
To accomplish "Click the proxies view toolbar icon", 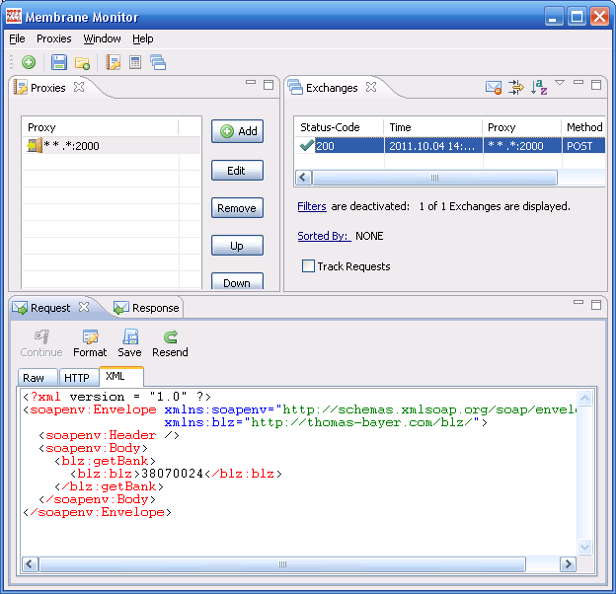I will (113, 62).
